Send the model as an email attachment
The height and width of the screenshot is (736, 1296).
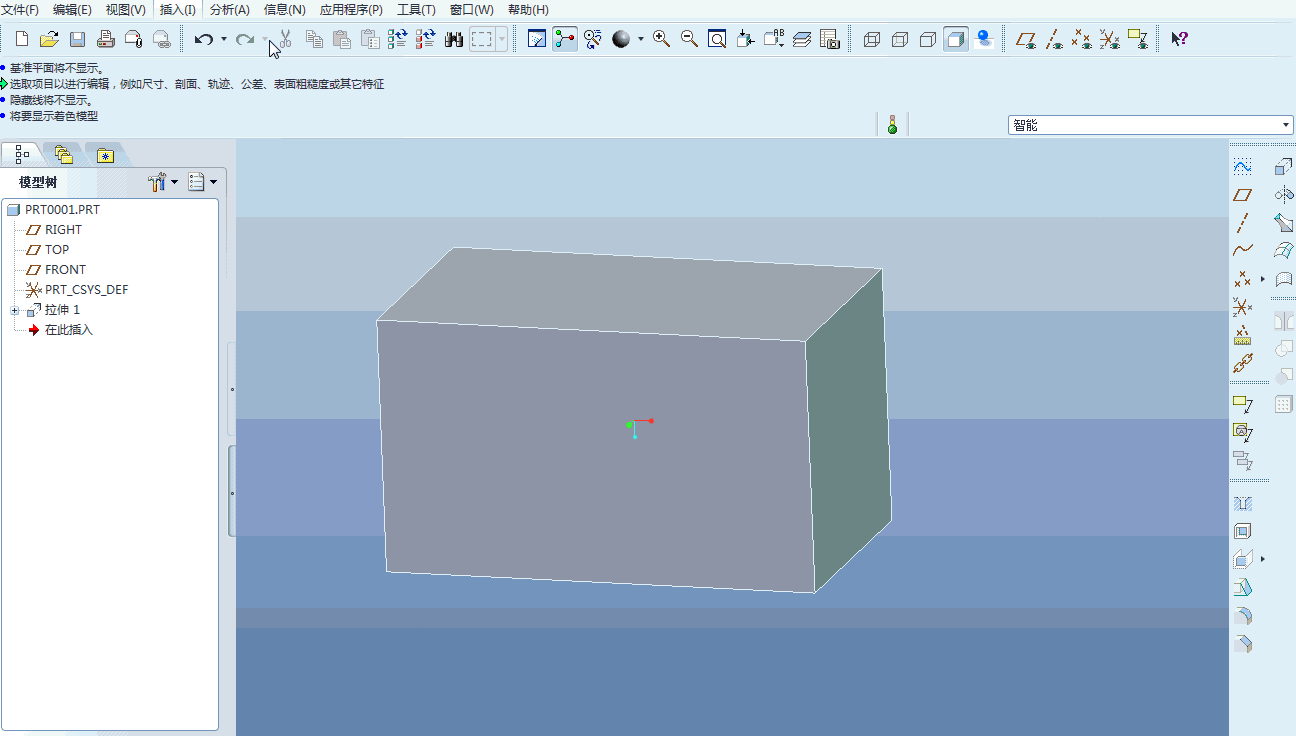coord(133,39)
